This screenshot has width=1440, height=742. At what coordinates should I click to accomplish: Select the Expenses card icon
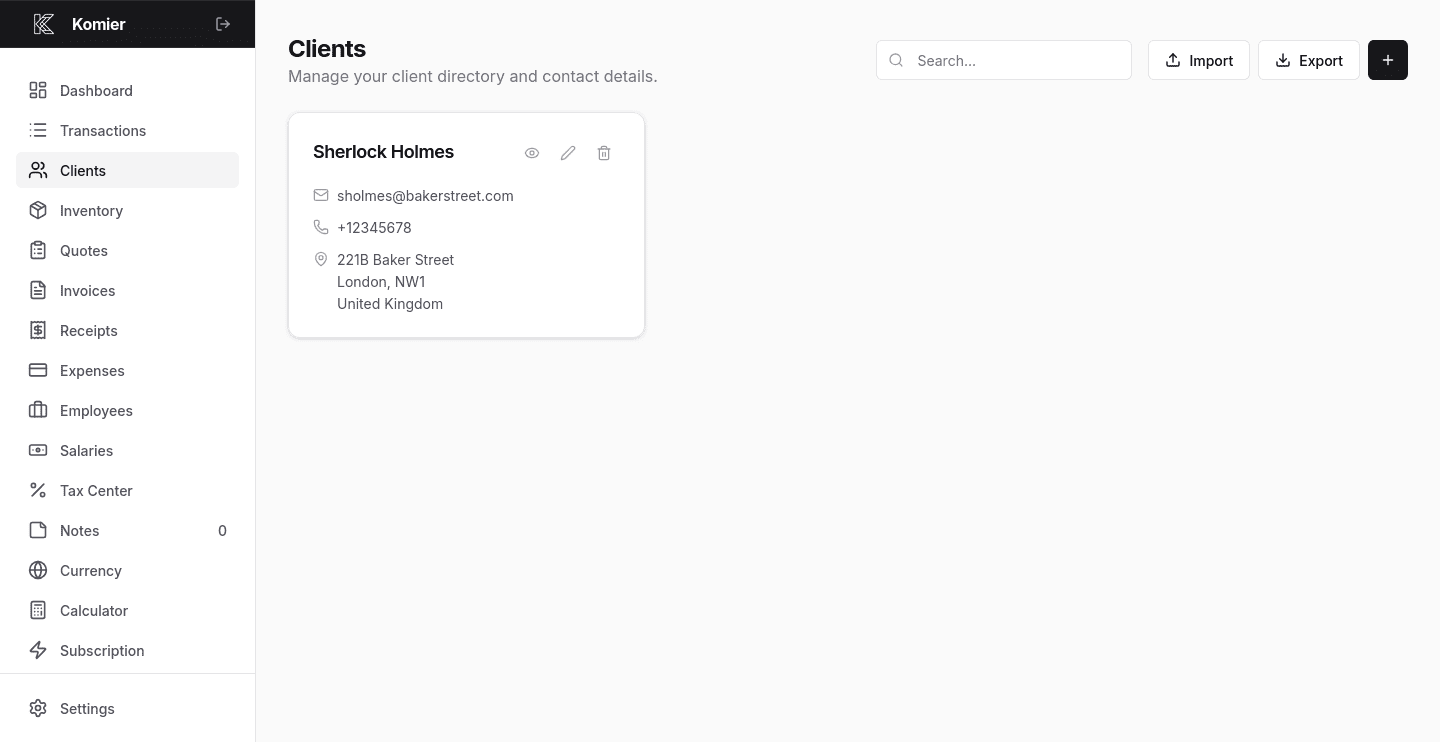coord(38,370)
